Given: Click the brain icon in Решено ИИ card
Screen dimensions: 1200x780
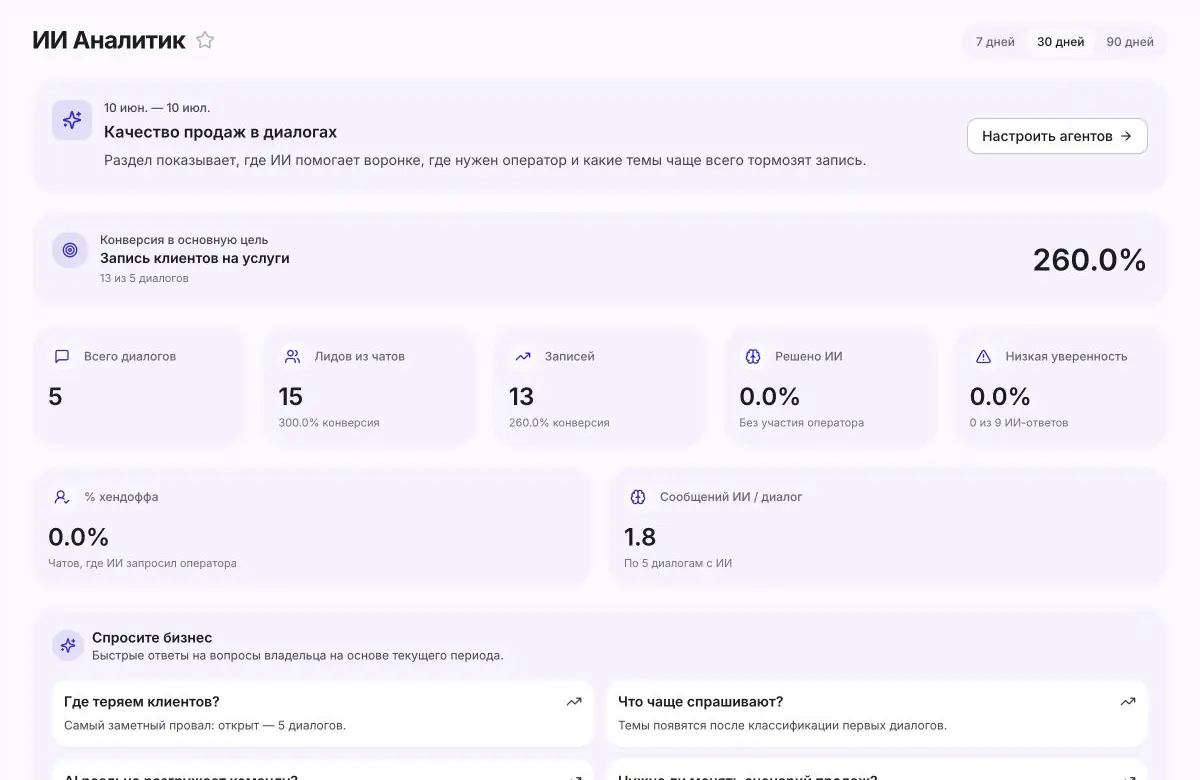Looking at the screenshot, I should (753, 356).
